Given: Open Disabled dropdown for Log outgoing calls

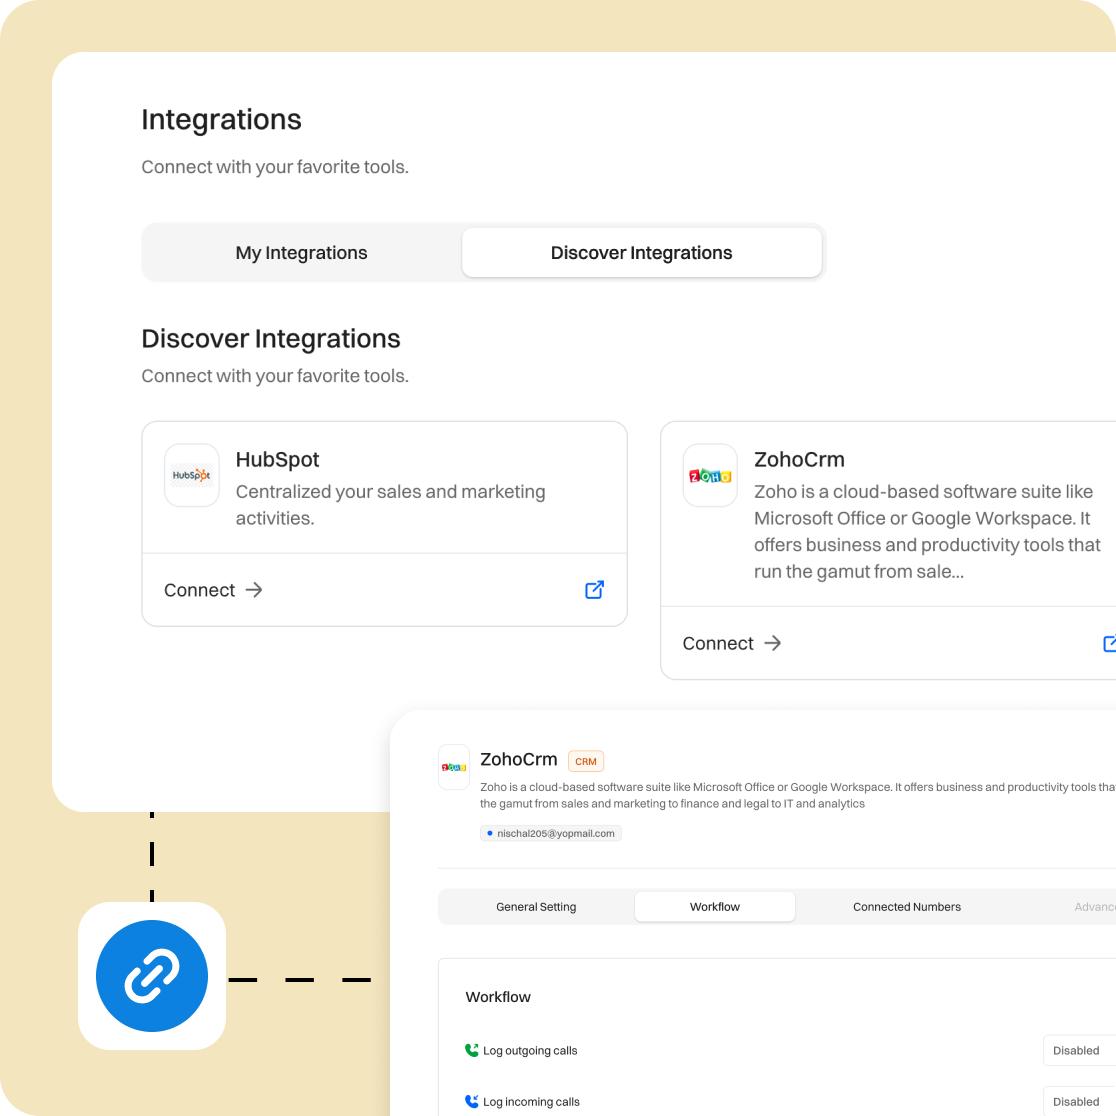Looking at the screenshot, I should [x=1077, y=1050].
